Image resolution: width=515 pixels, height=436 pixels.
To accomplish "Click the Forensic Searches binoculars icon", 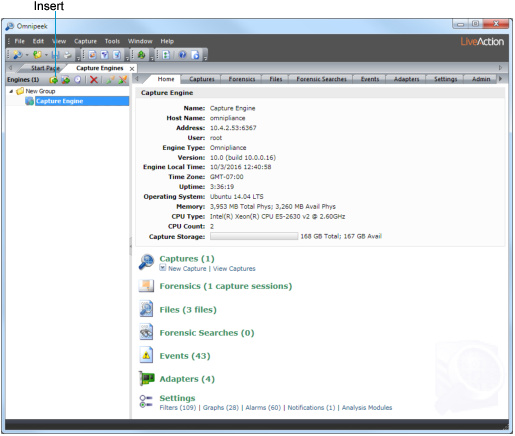I will pyautogui.click(x=146, y=332).
